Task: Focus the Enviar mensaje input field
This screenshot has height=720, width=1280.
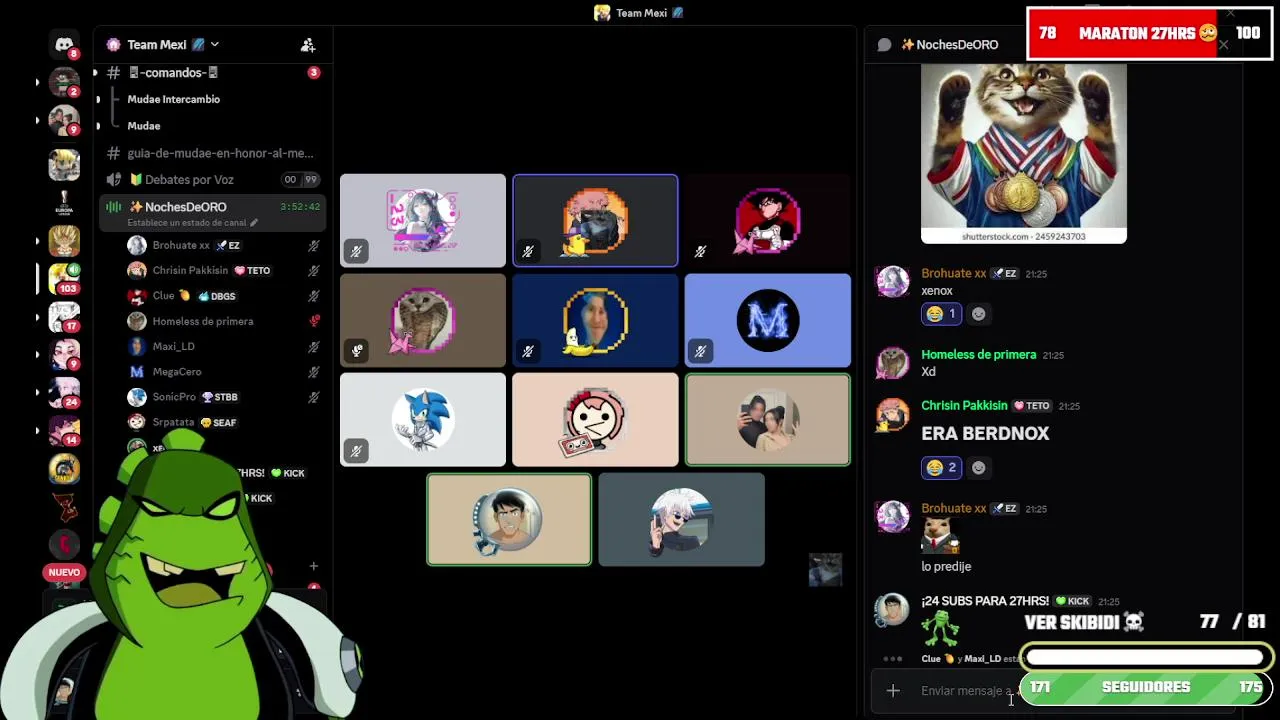Action: pyautogui.click(x=968, y=691)
